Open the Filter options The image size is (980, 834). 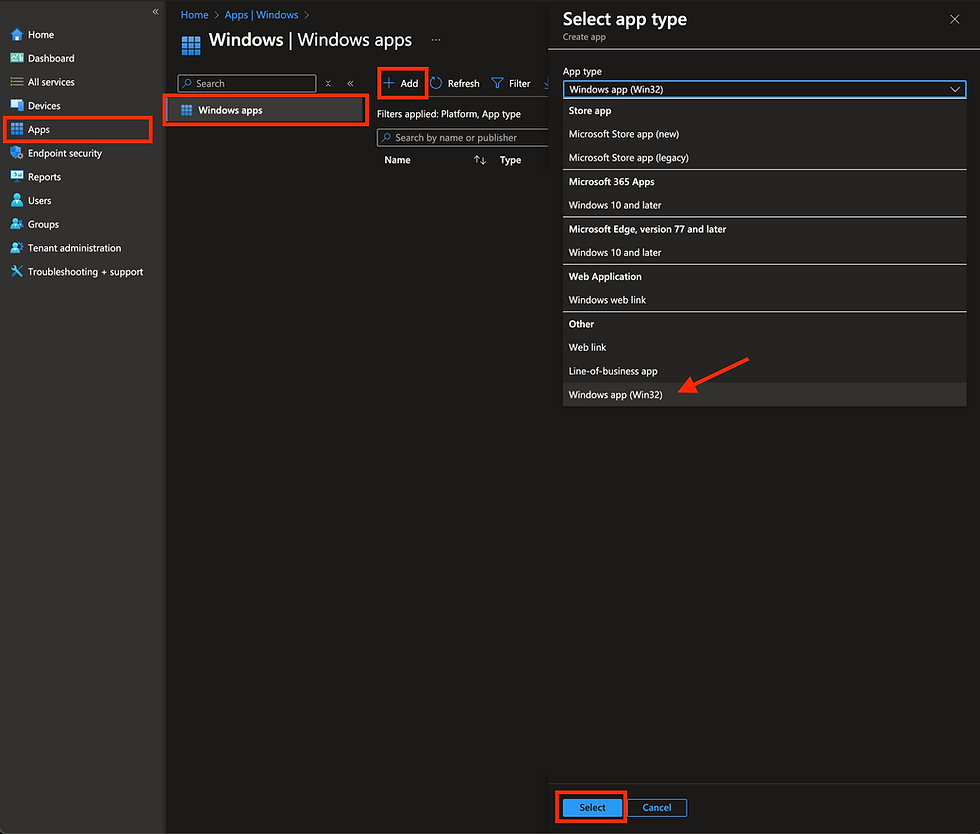(x=512, y=83)
